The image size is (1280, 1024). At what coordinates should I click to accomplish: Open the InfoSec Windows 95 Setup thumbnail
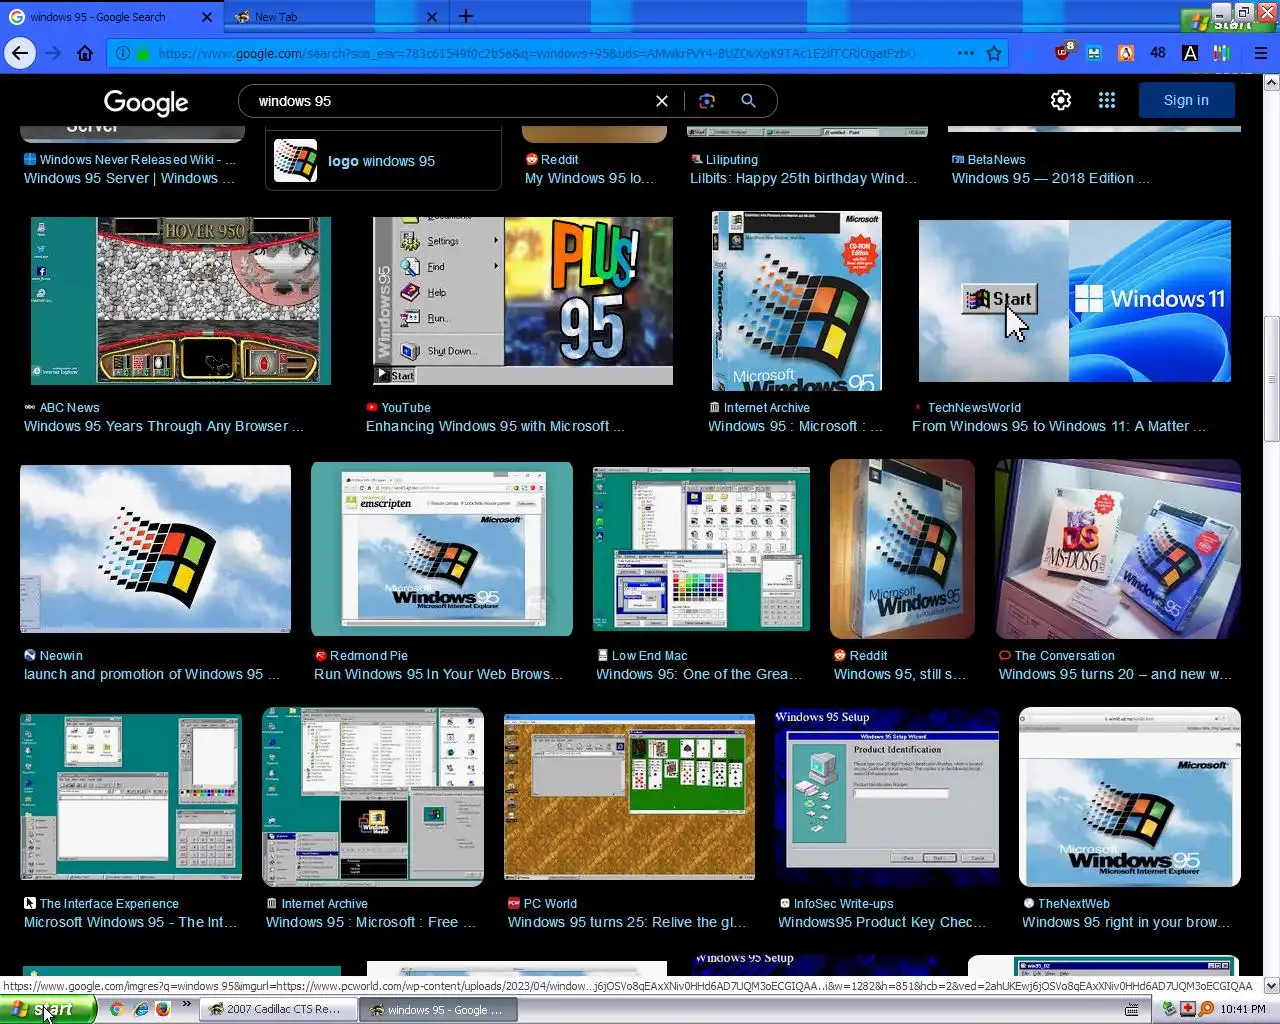click(x=887, y=797)
